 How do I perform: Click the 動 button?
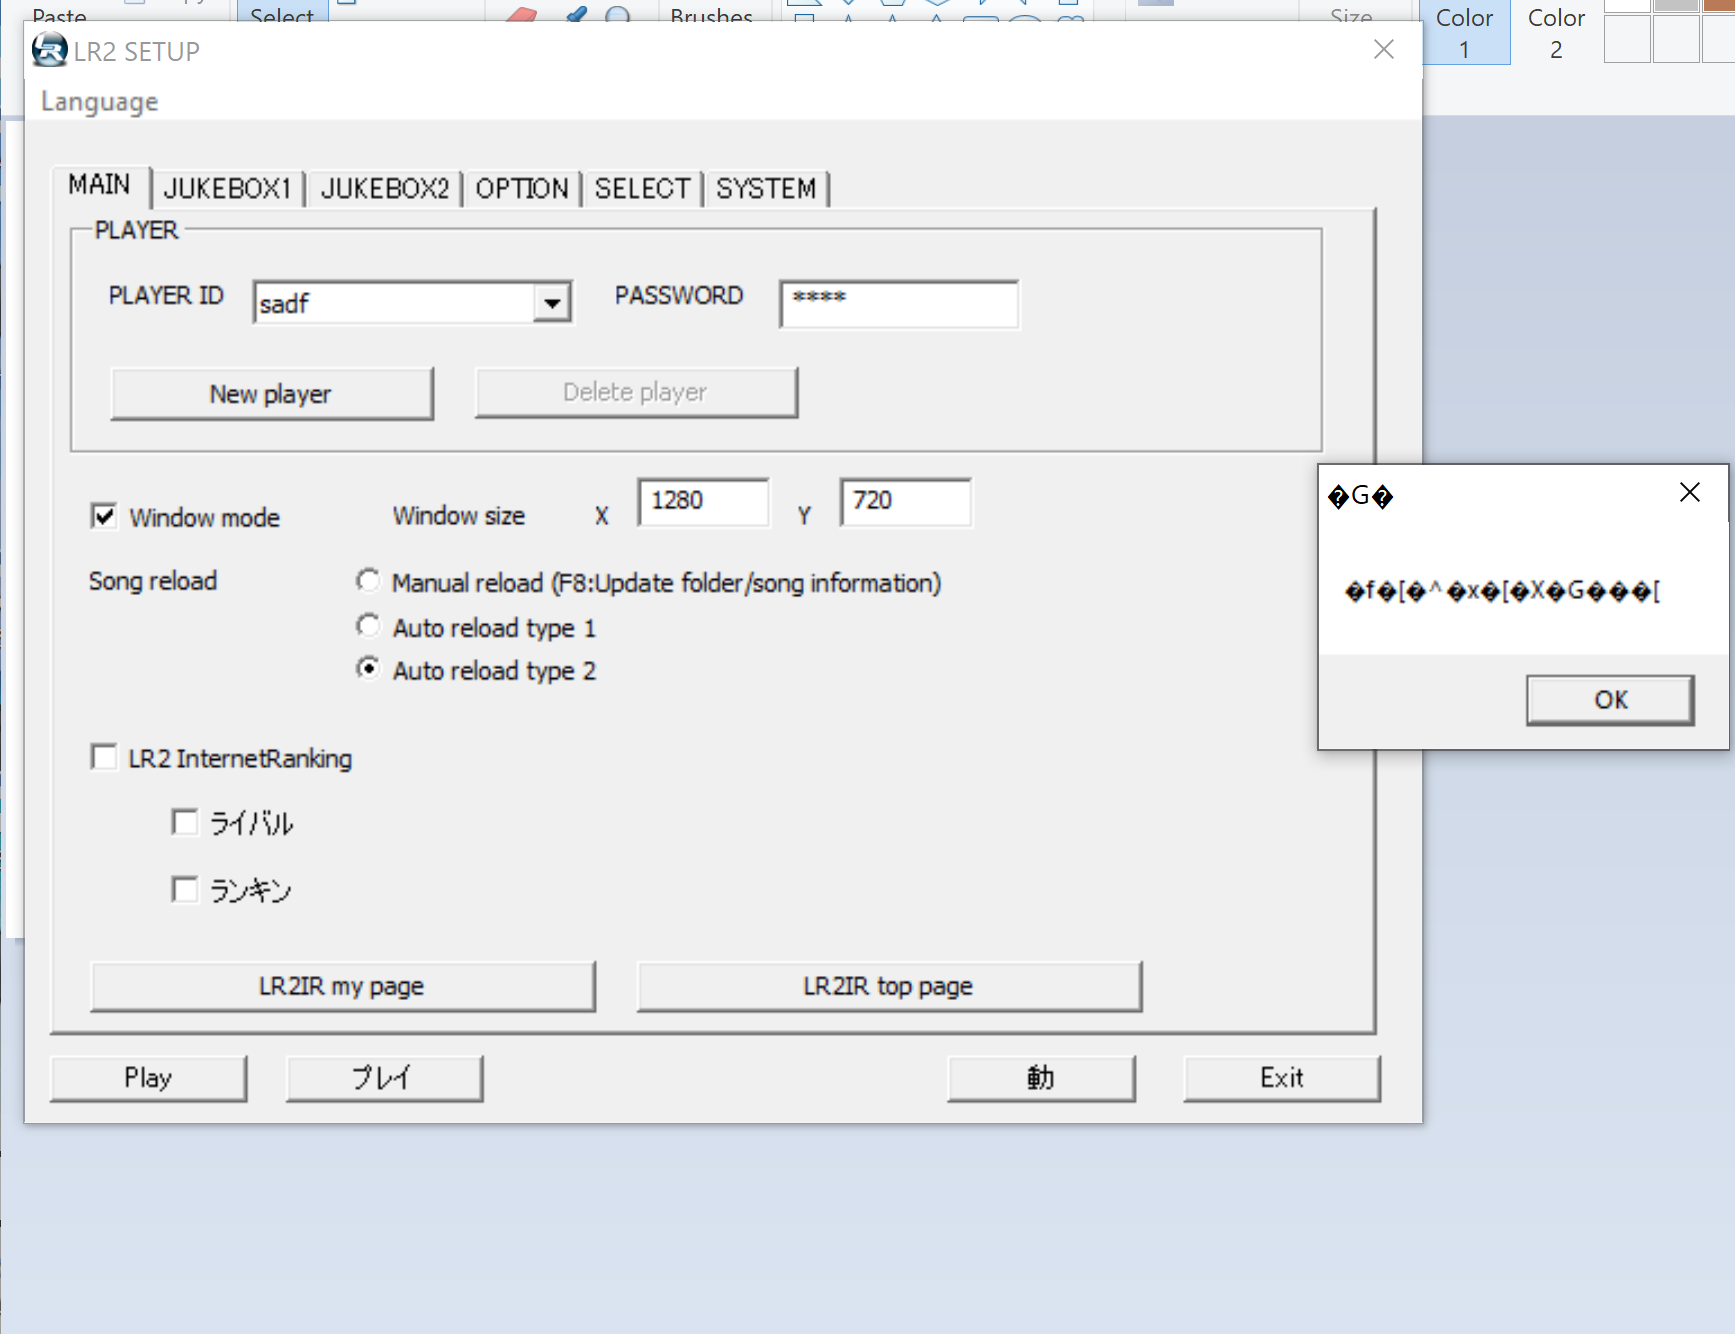(x=1041, y=1078)
